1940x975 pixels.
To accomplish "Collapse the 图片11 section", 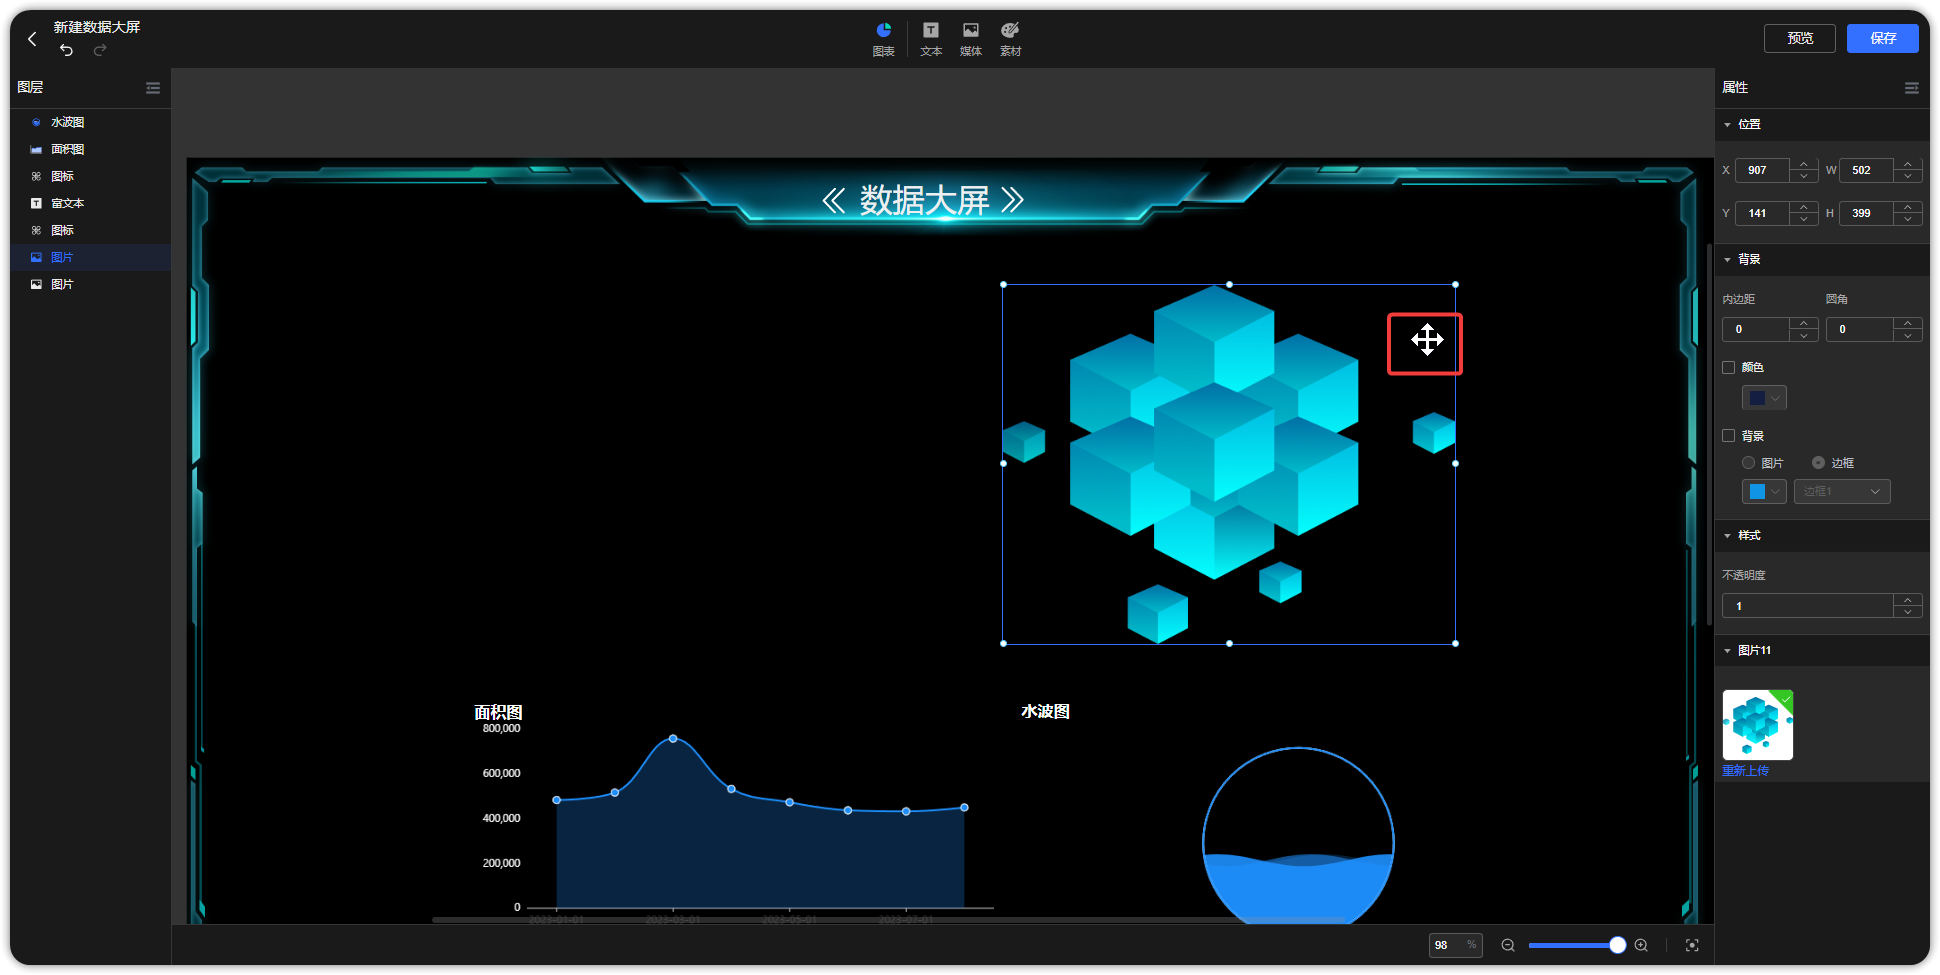I will 1727,651.
